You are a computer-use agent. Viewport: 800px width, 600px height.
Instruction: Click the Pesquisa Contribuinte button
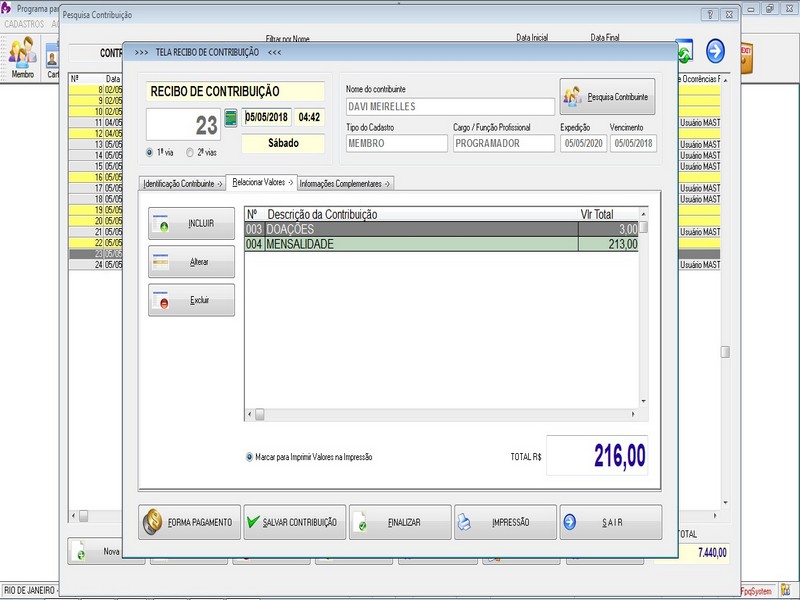607,96
